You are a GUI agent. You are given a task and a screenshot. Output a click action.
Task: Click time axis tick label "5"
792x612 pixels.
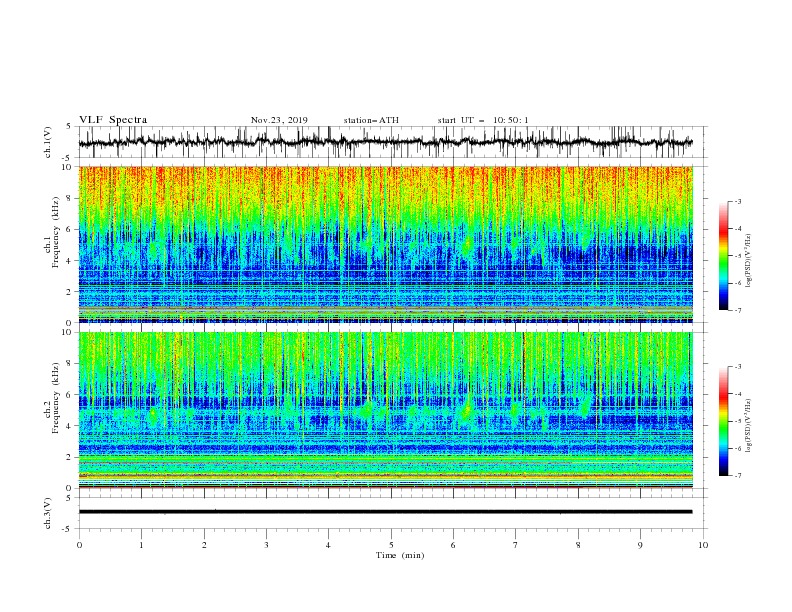coord(391,545)
